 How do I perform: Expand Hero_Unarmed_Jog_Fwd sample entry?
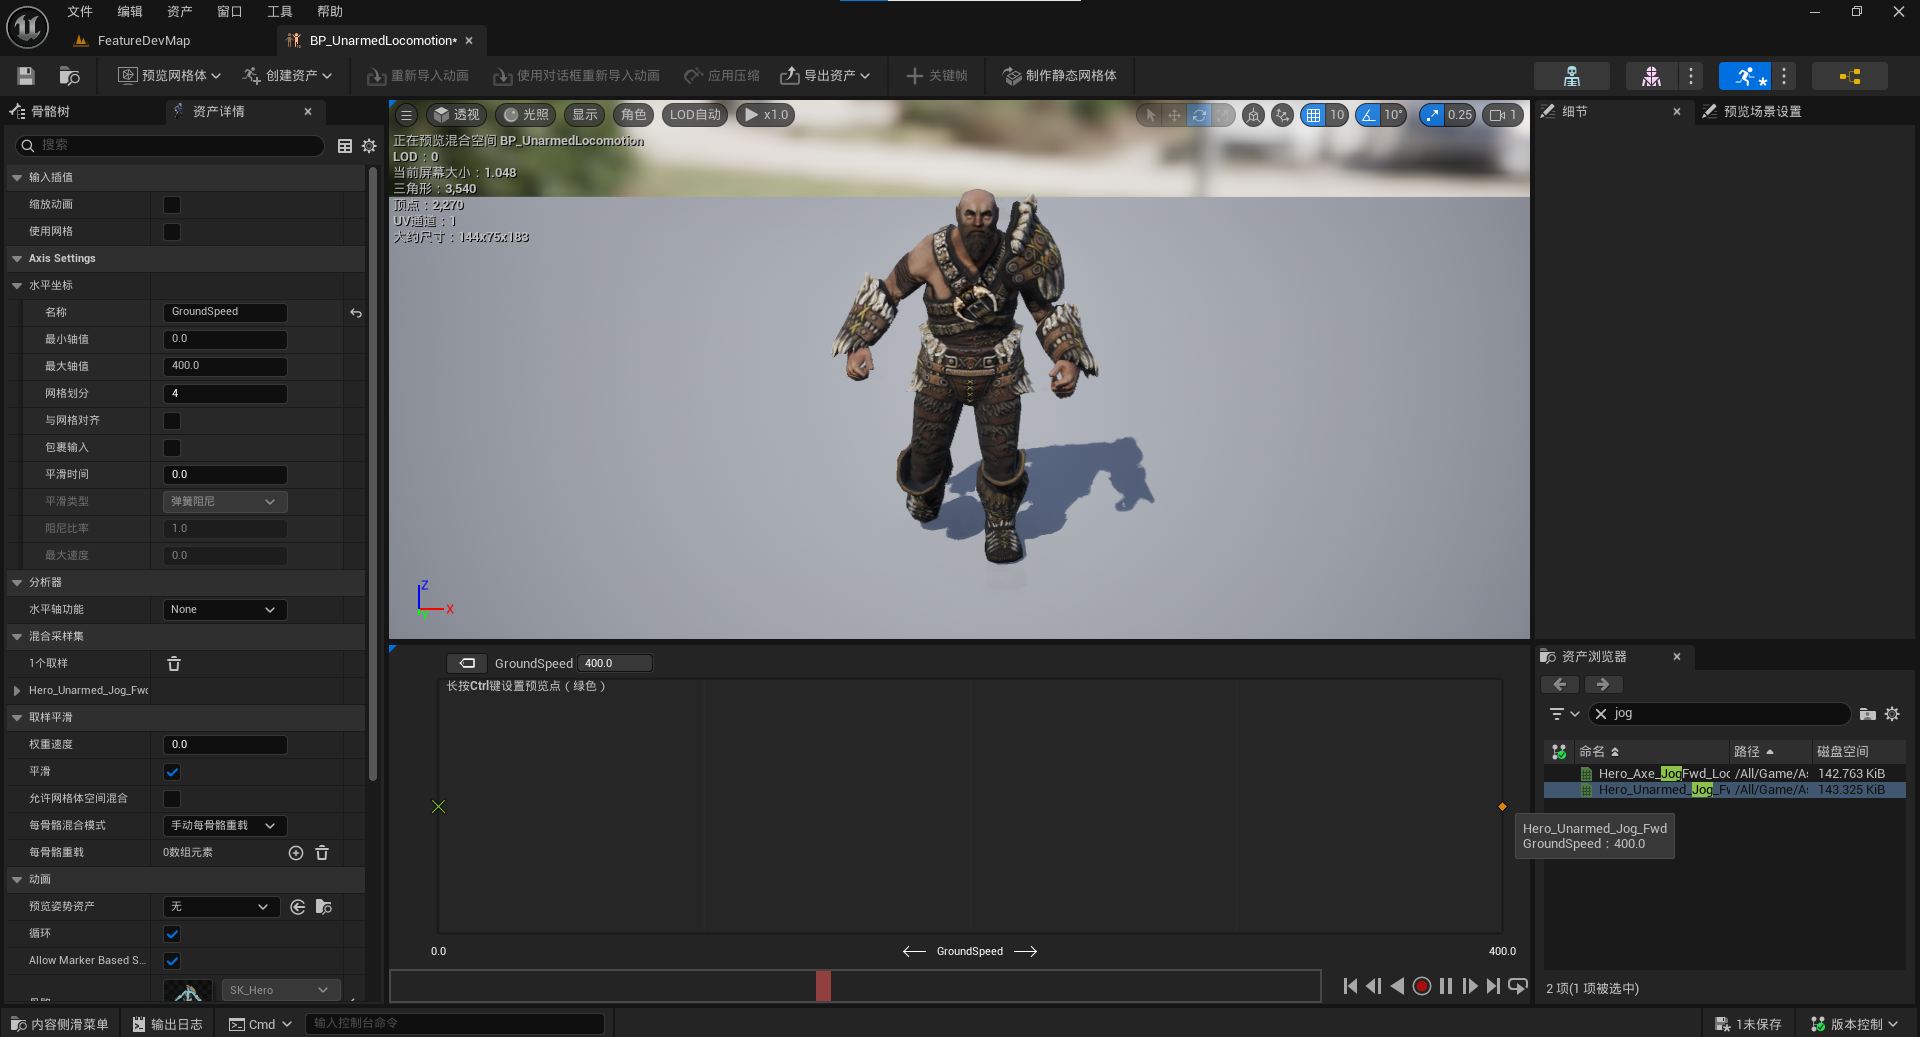point(17,691)
